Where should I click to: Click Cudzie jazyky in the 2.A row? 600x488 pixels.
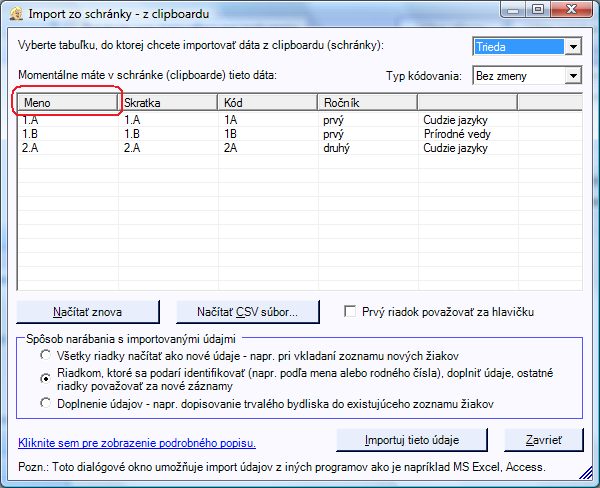point(455,148)
